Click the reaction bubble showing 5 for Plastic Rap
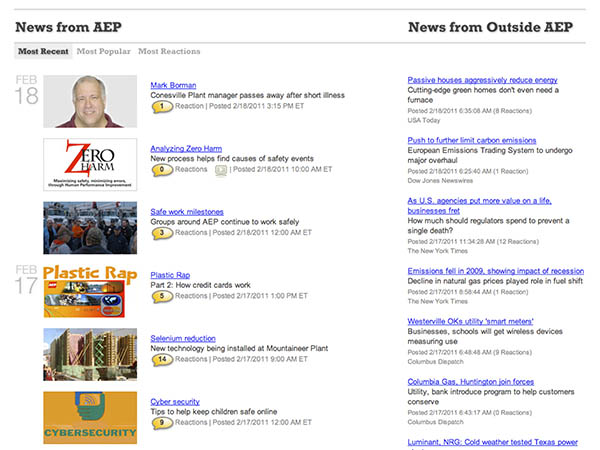The height and width of the screenshot is (450, 600). [x=162, y=297]
